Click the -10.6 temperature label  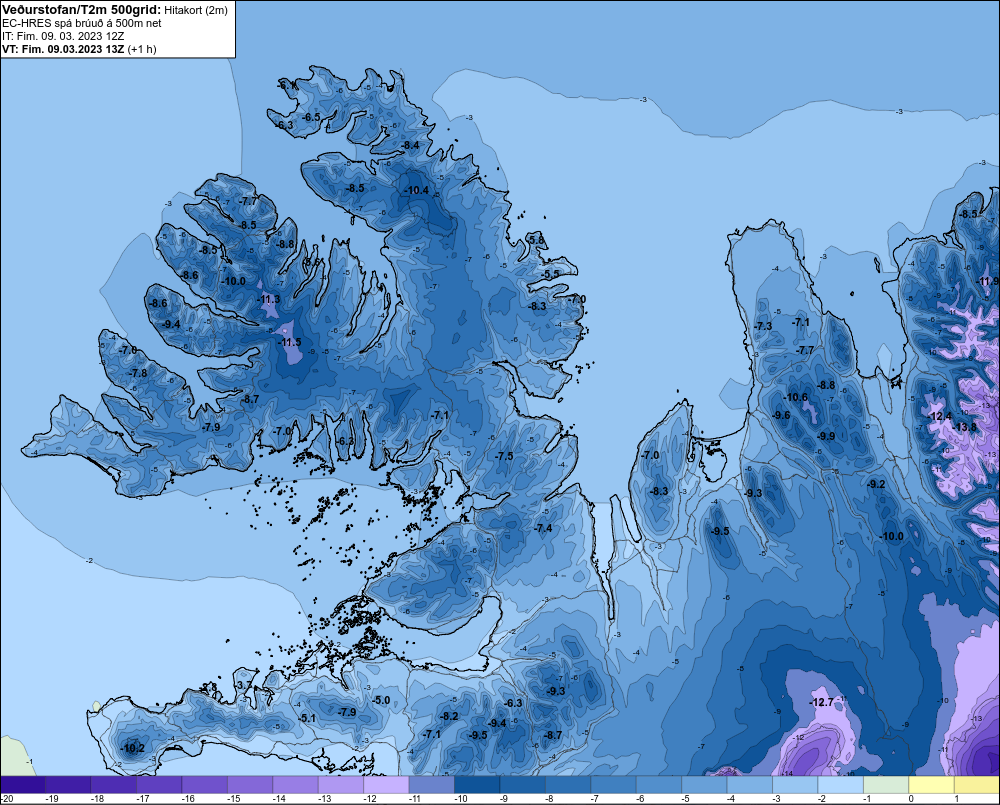796,397
